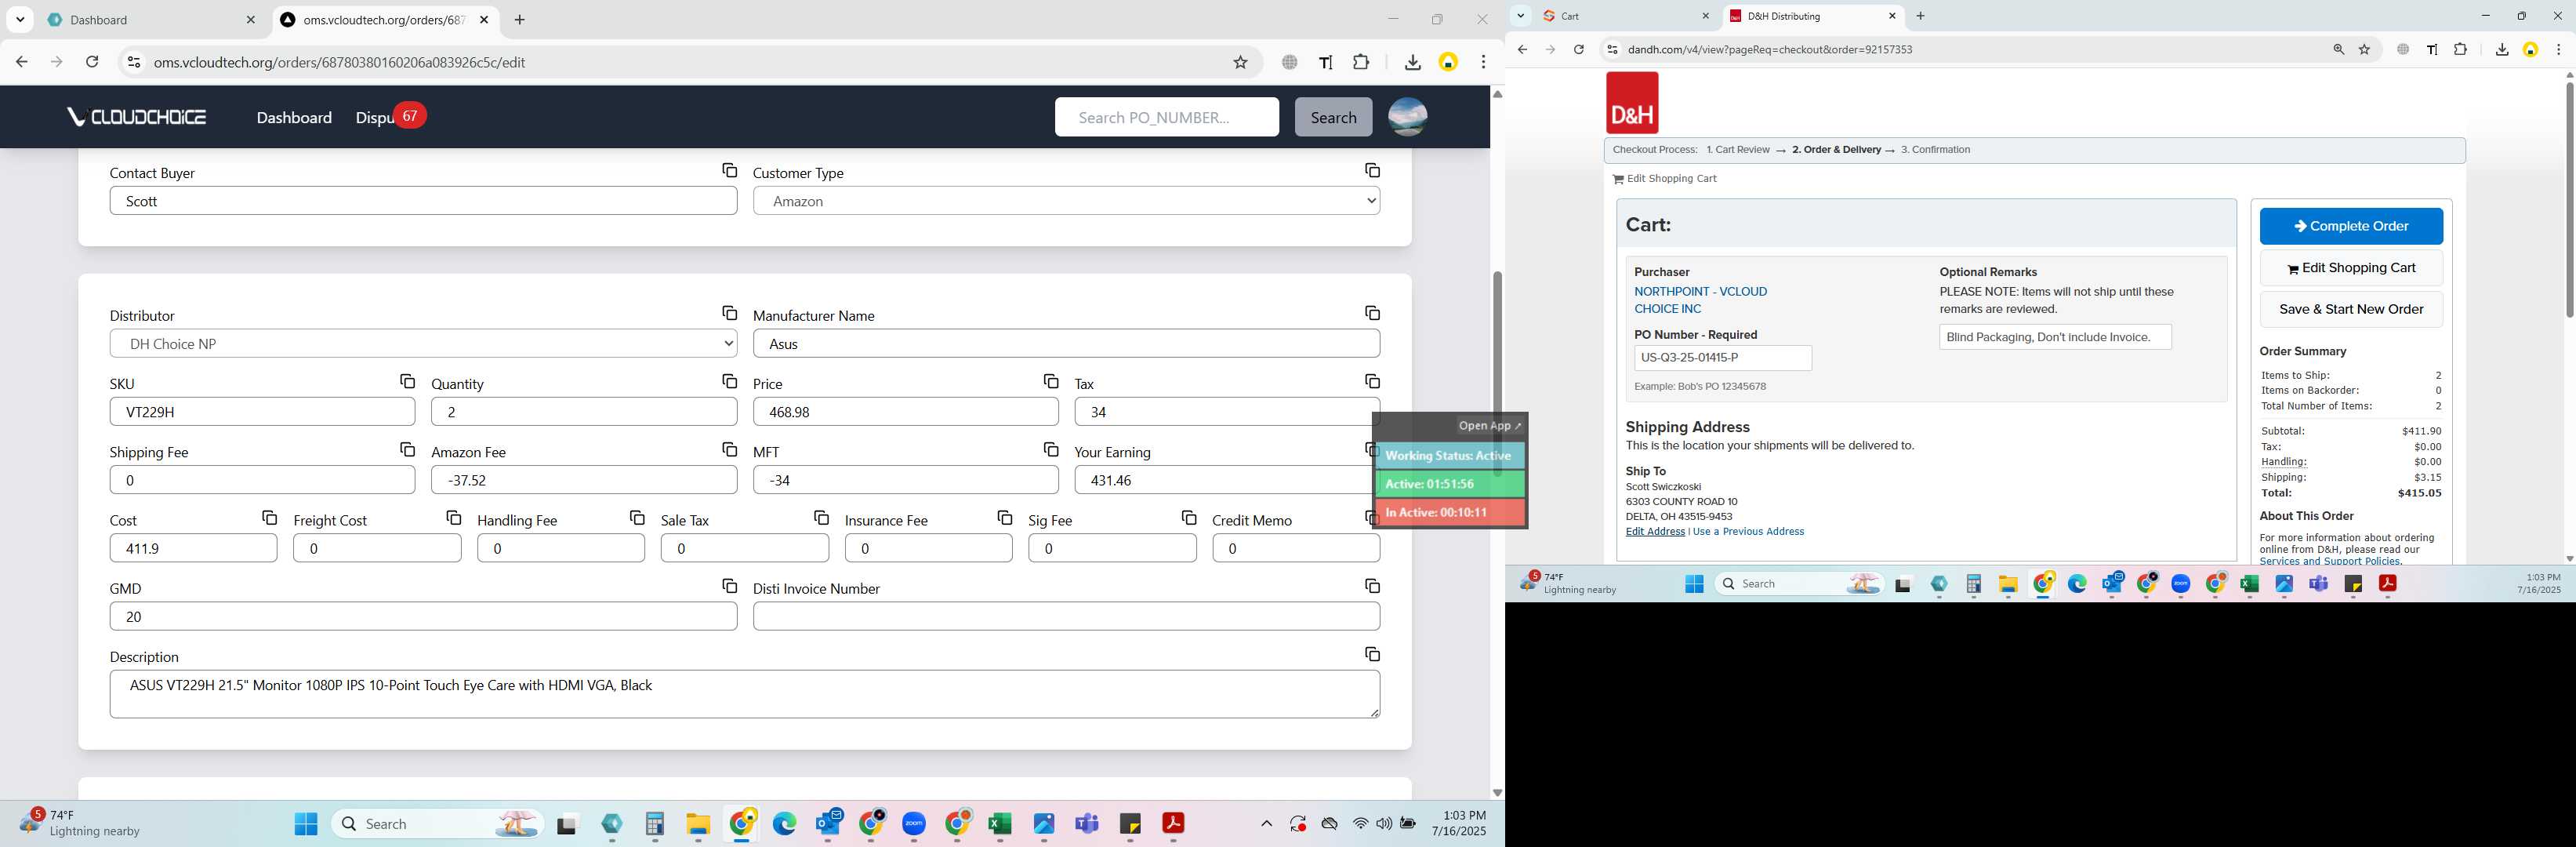Click the volume icon in the system tray
Screen dimensions: 2576x847
tap(1384, 824)
